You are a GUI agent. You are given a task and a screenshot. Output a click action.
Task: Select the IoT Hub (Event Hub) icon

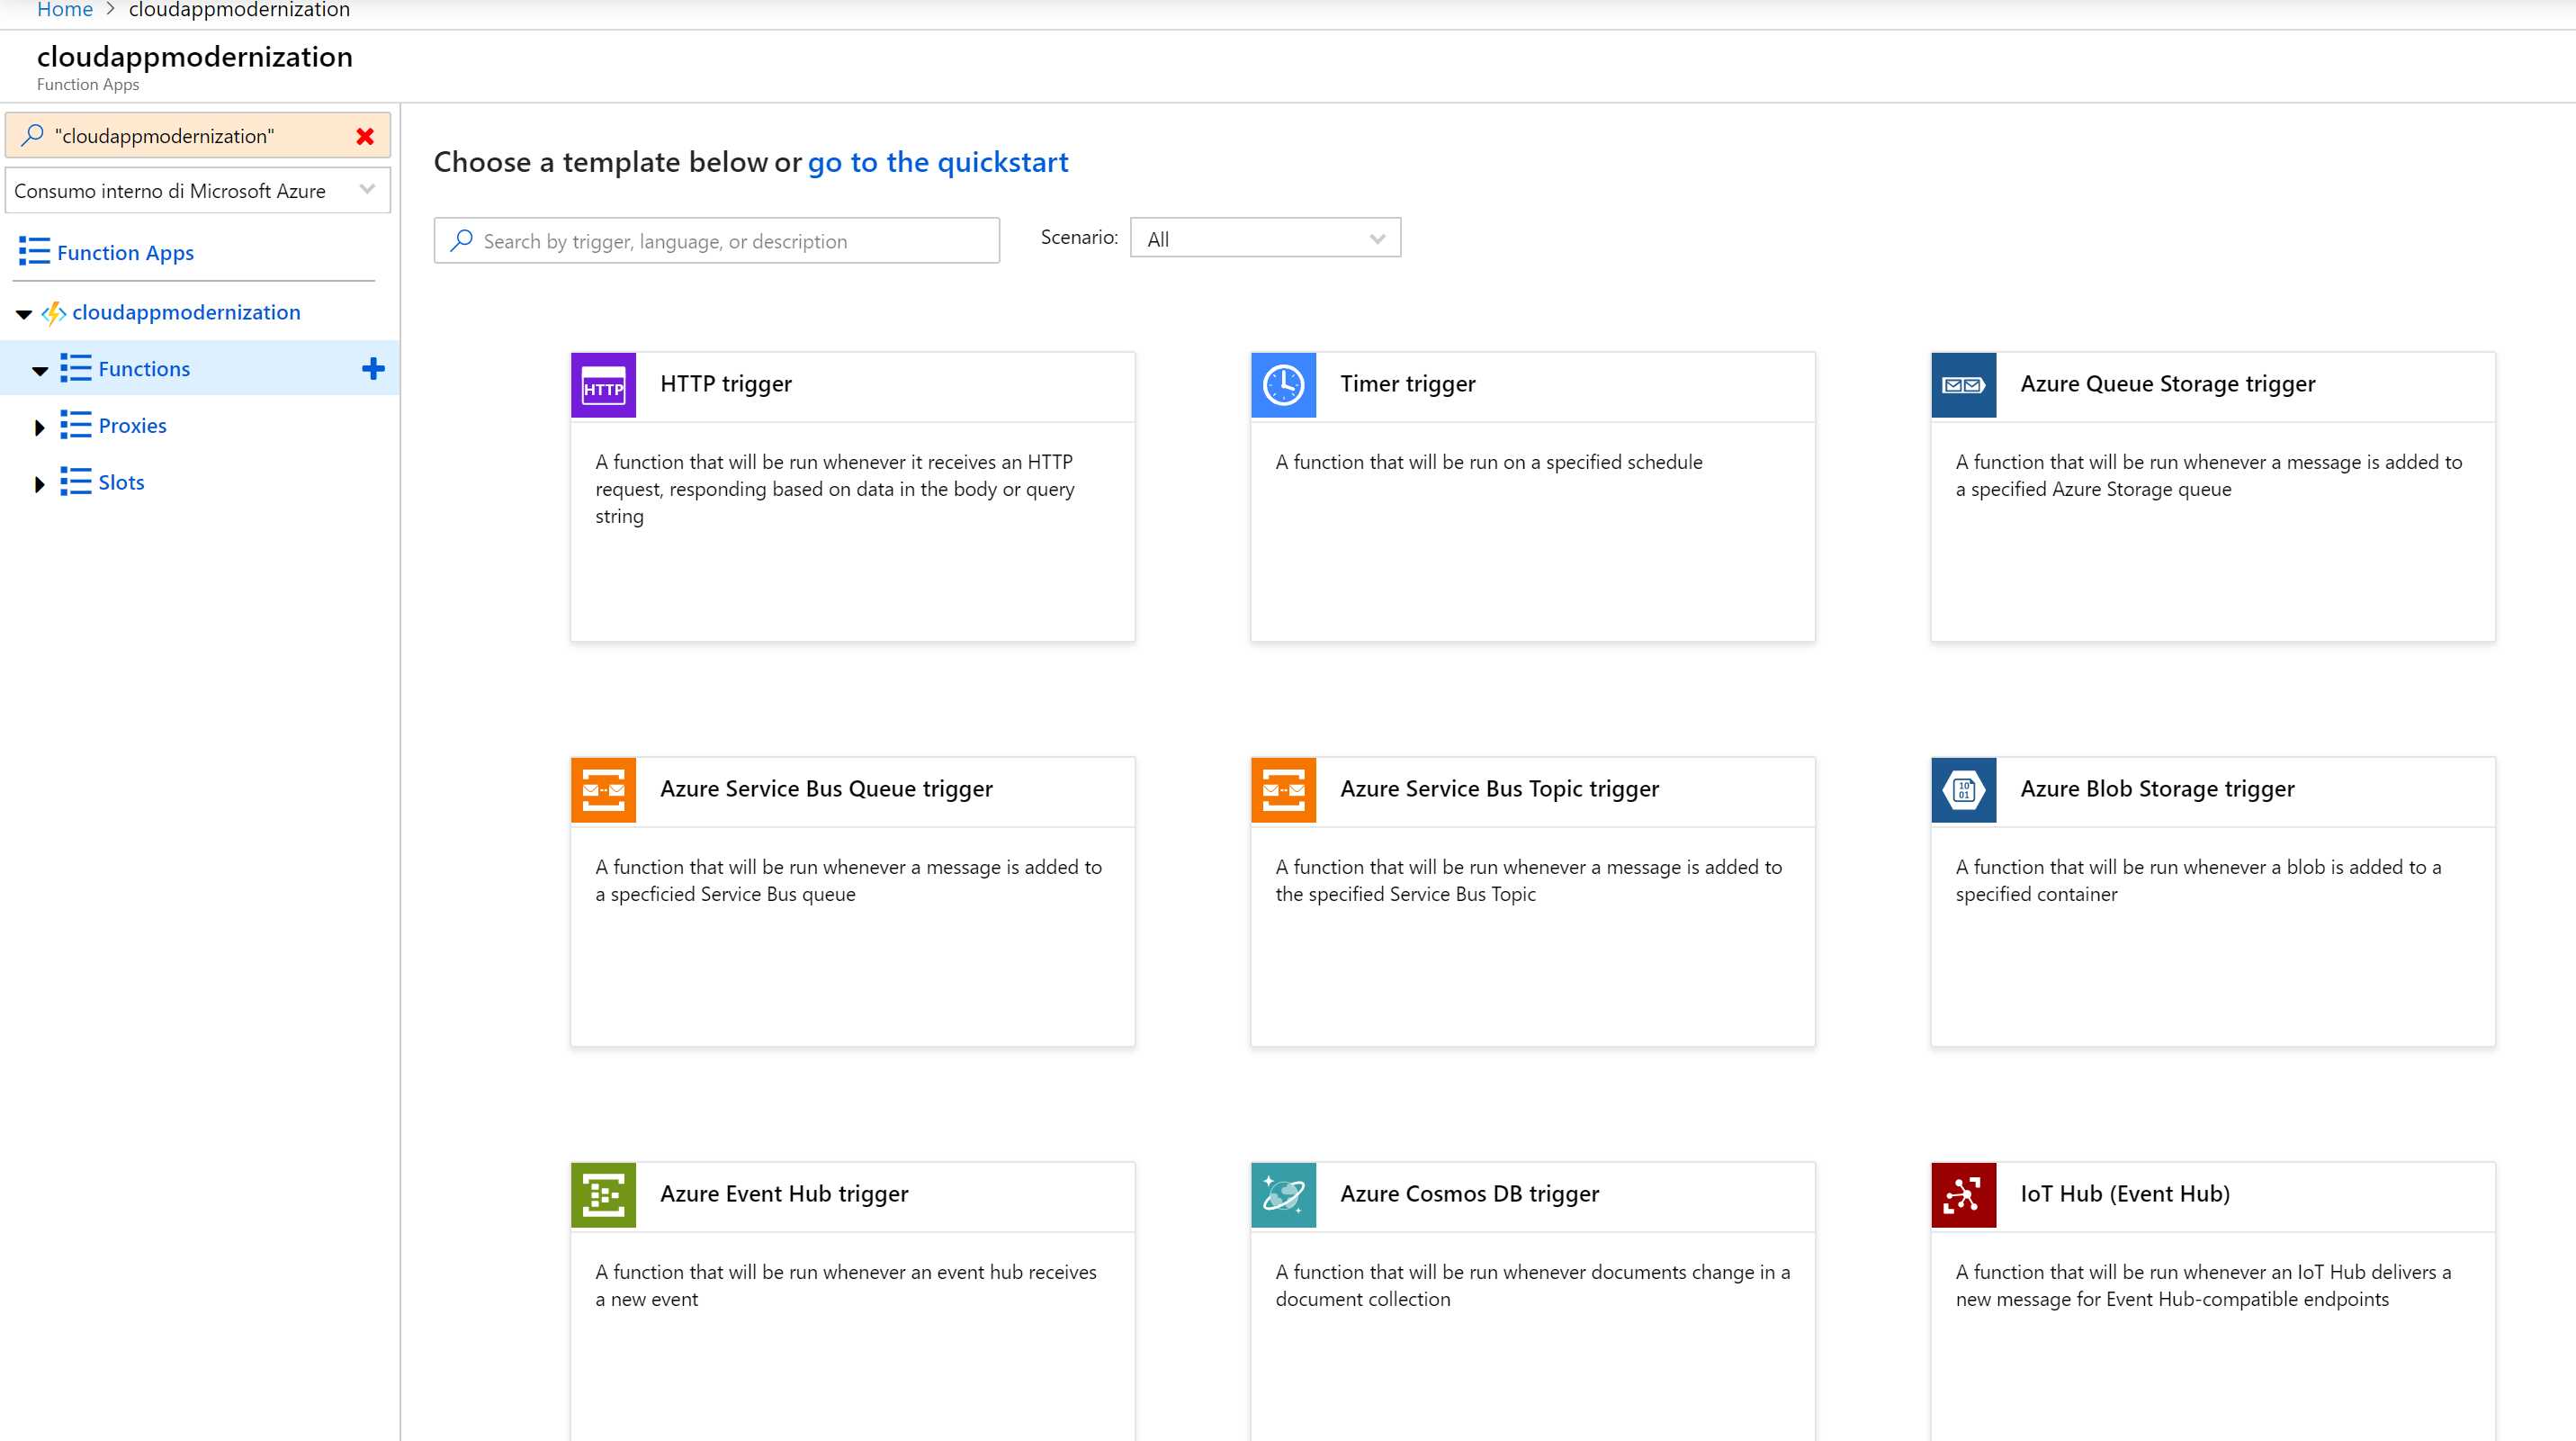click(x=1963, y=1195)
